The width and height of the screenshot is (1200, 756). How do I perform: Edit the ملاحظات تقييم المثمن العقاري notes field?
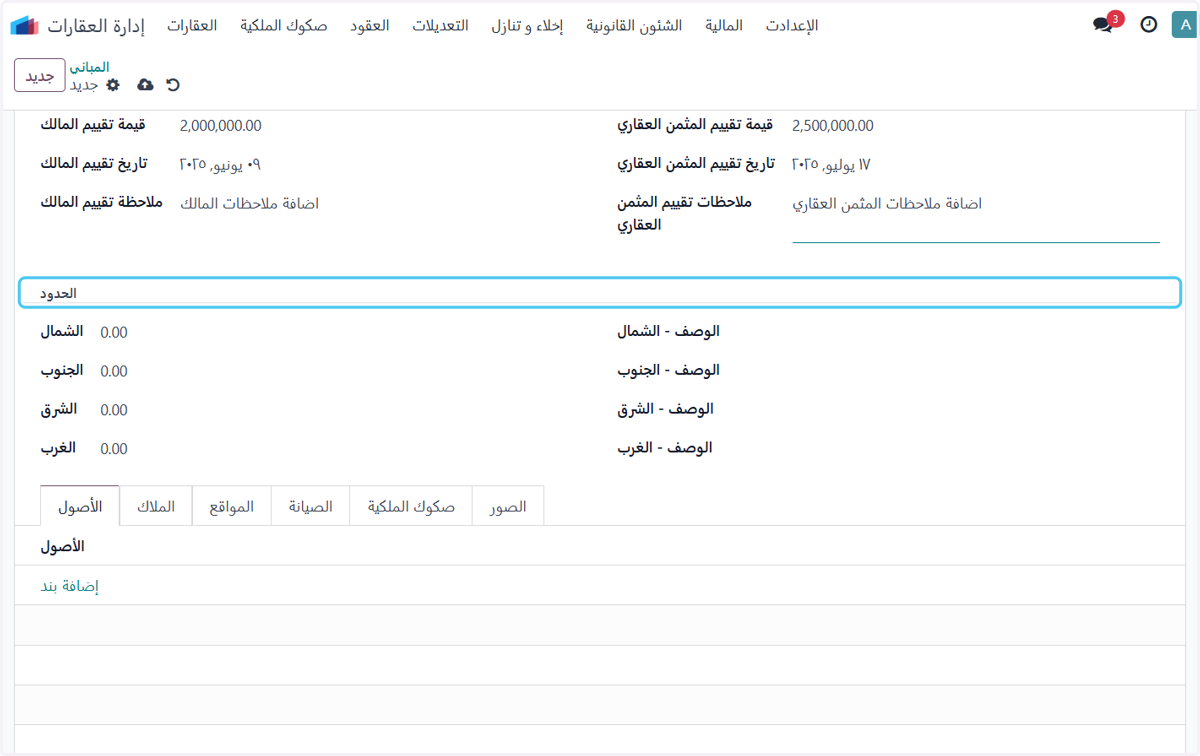[x=976, y=216]
